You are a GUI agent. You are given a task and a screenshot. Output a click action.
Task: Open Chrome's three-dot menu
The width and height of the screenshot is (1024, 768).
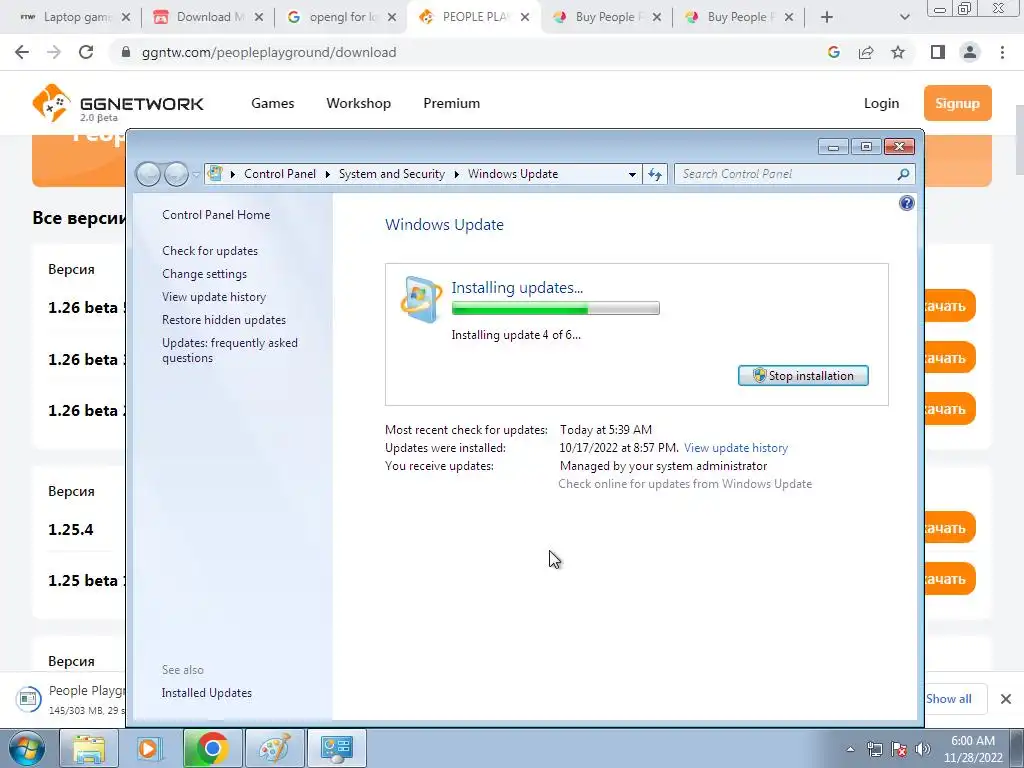point(1002,52)
